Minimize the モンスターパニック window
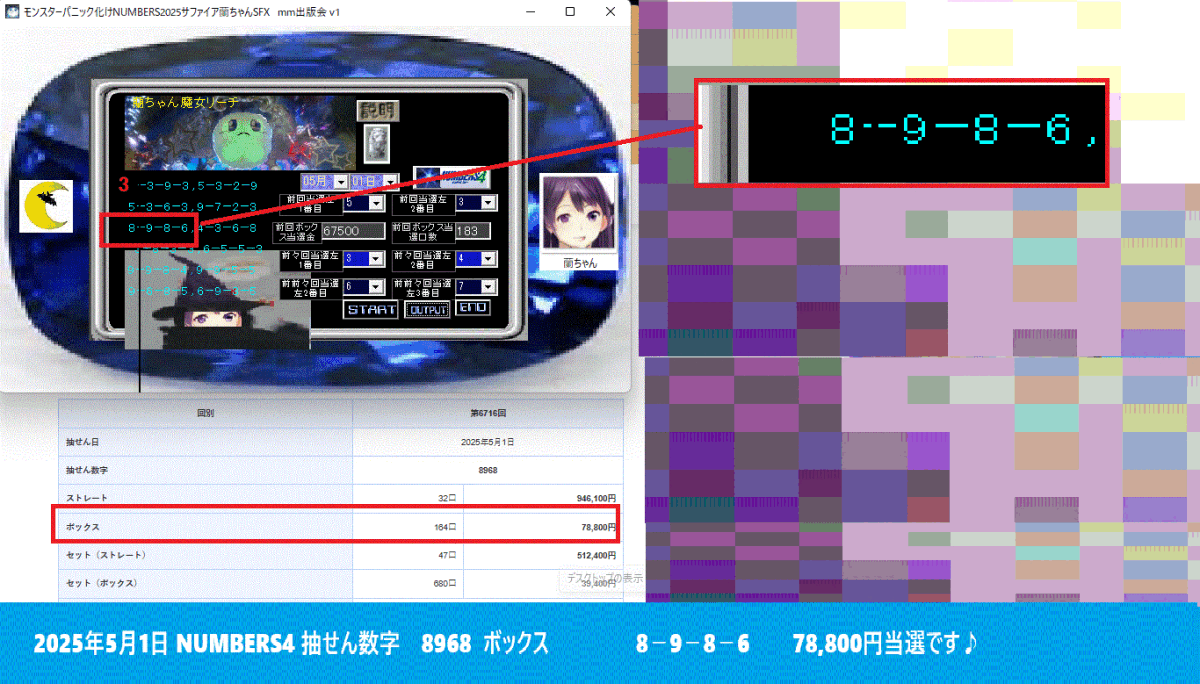This screenshot has width=1200, height=684. [x=529, y=12]
